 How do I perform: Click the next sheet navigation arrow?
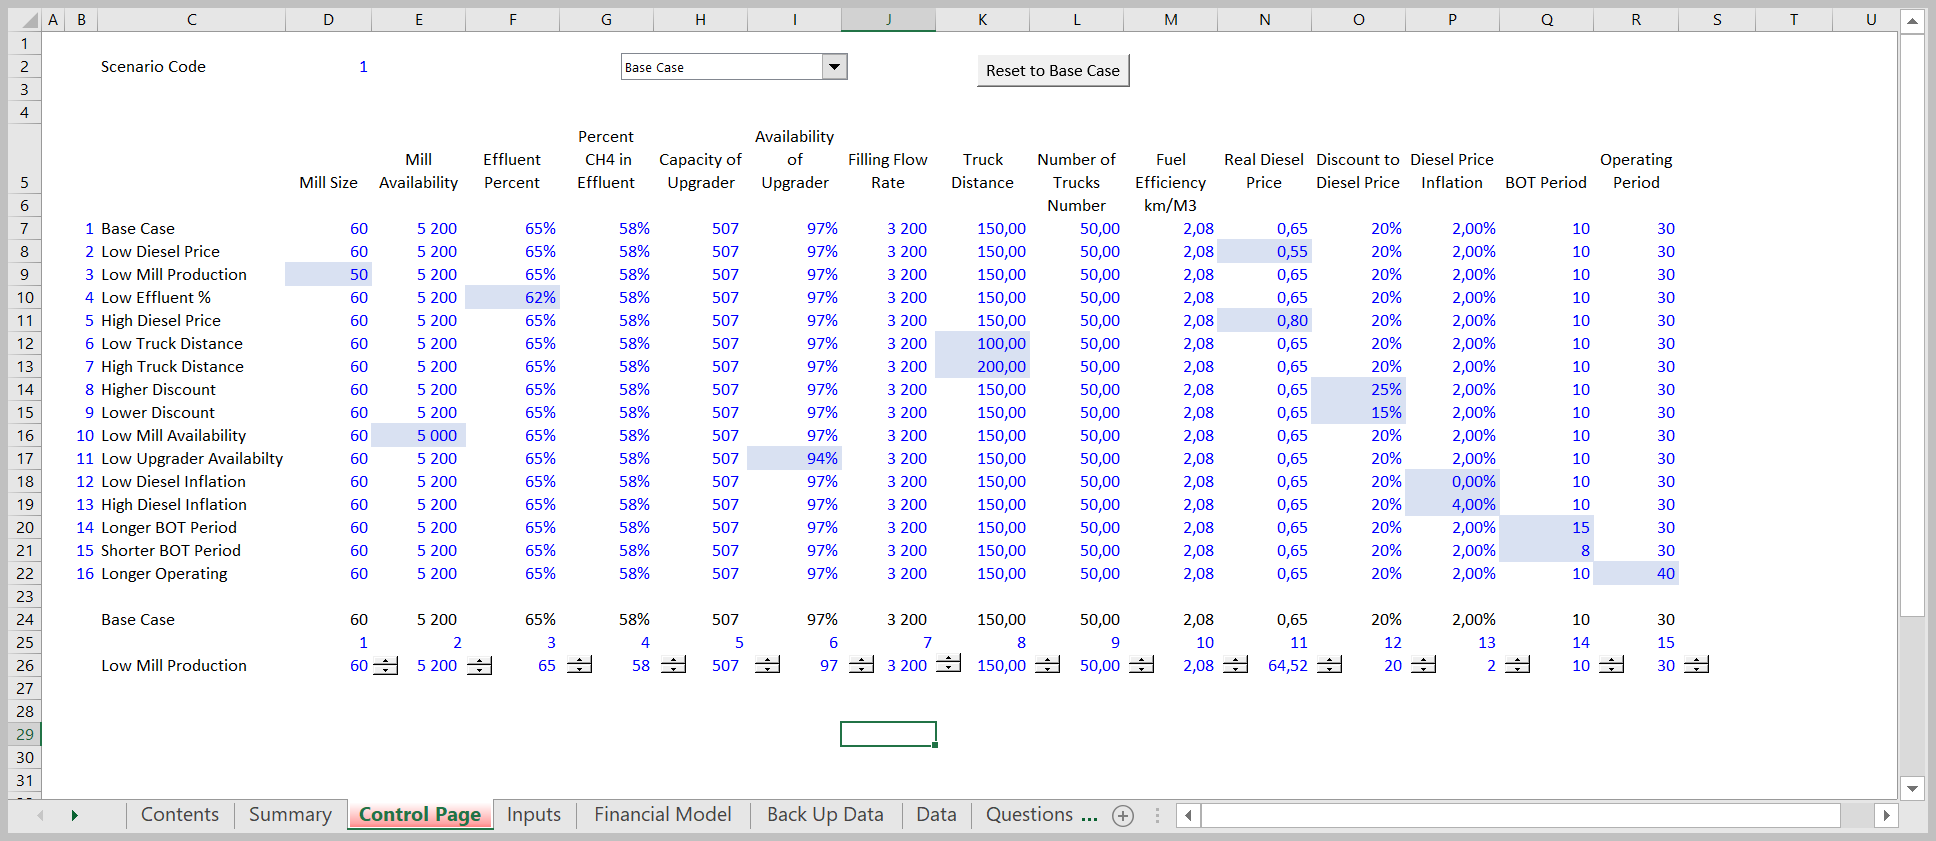[74, 816]
